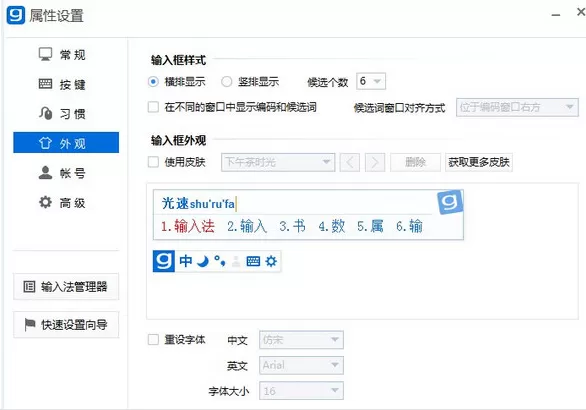Open the 中文 font dropdown 仿宋

(x=301, y=340)
